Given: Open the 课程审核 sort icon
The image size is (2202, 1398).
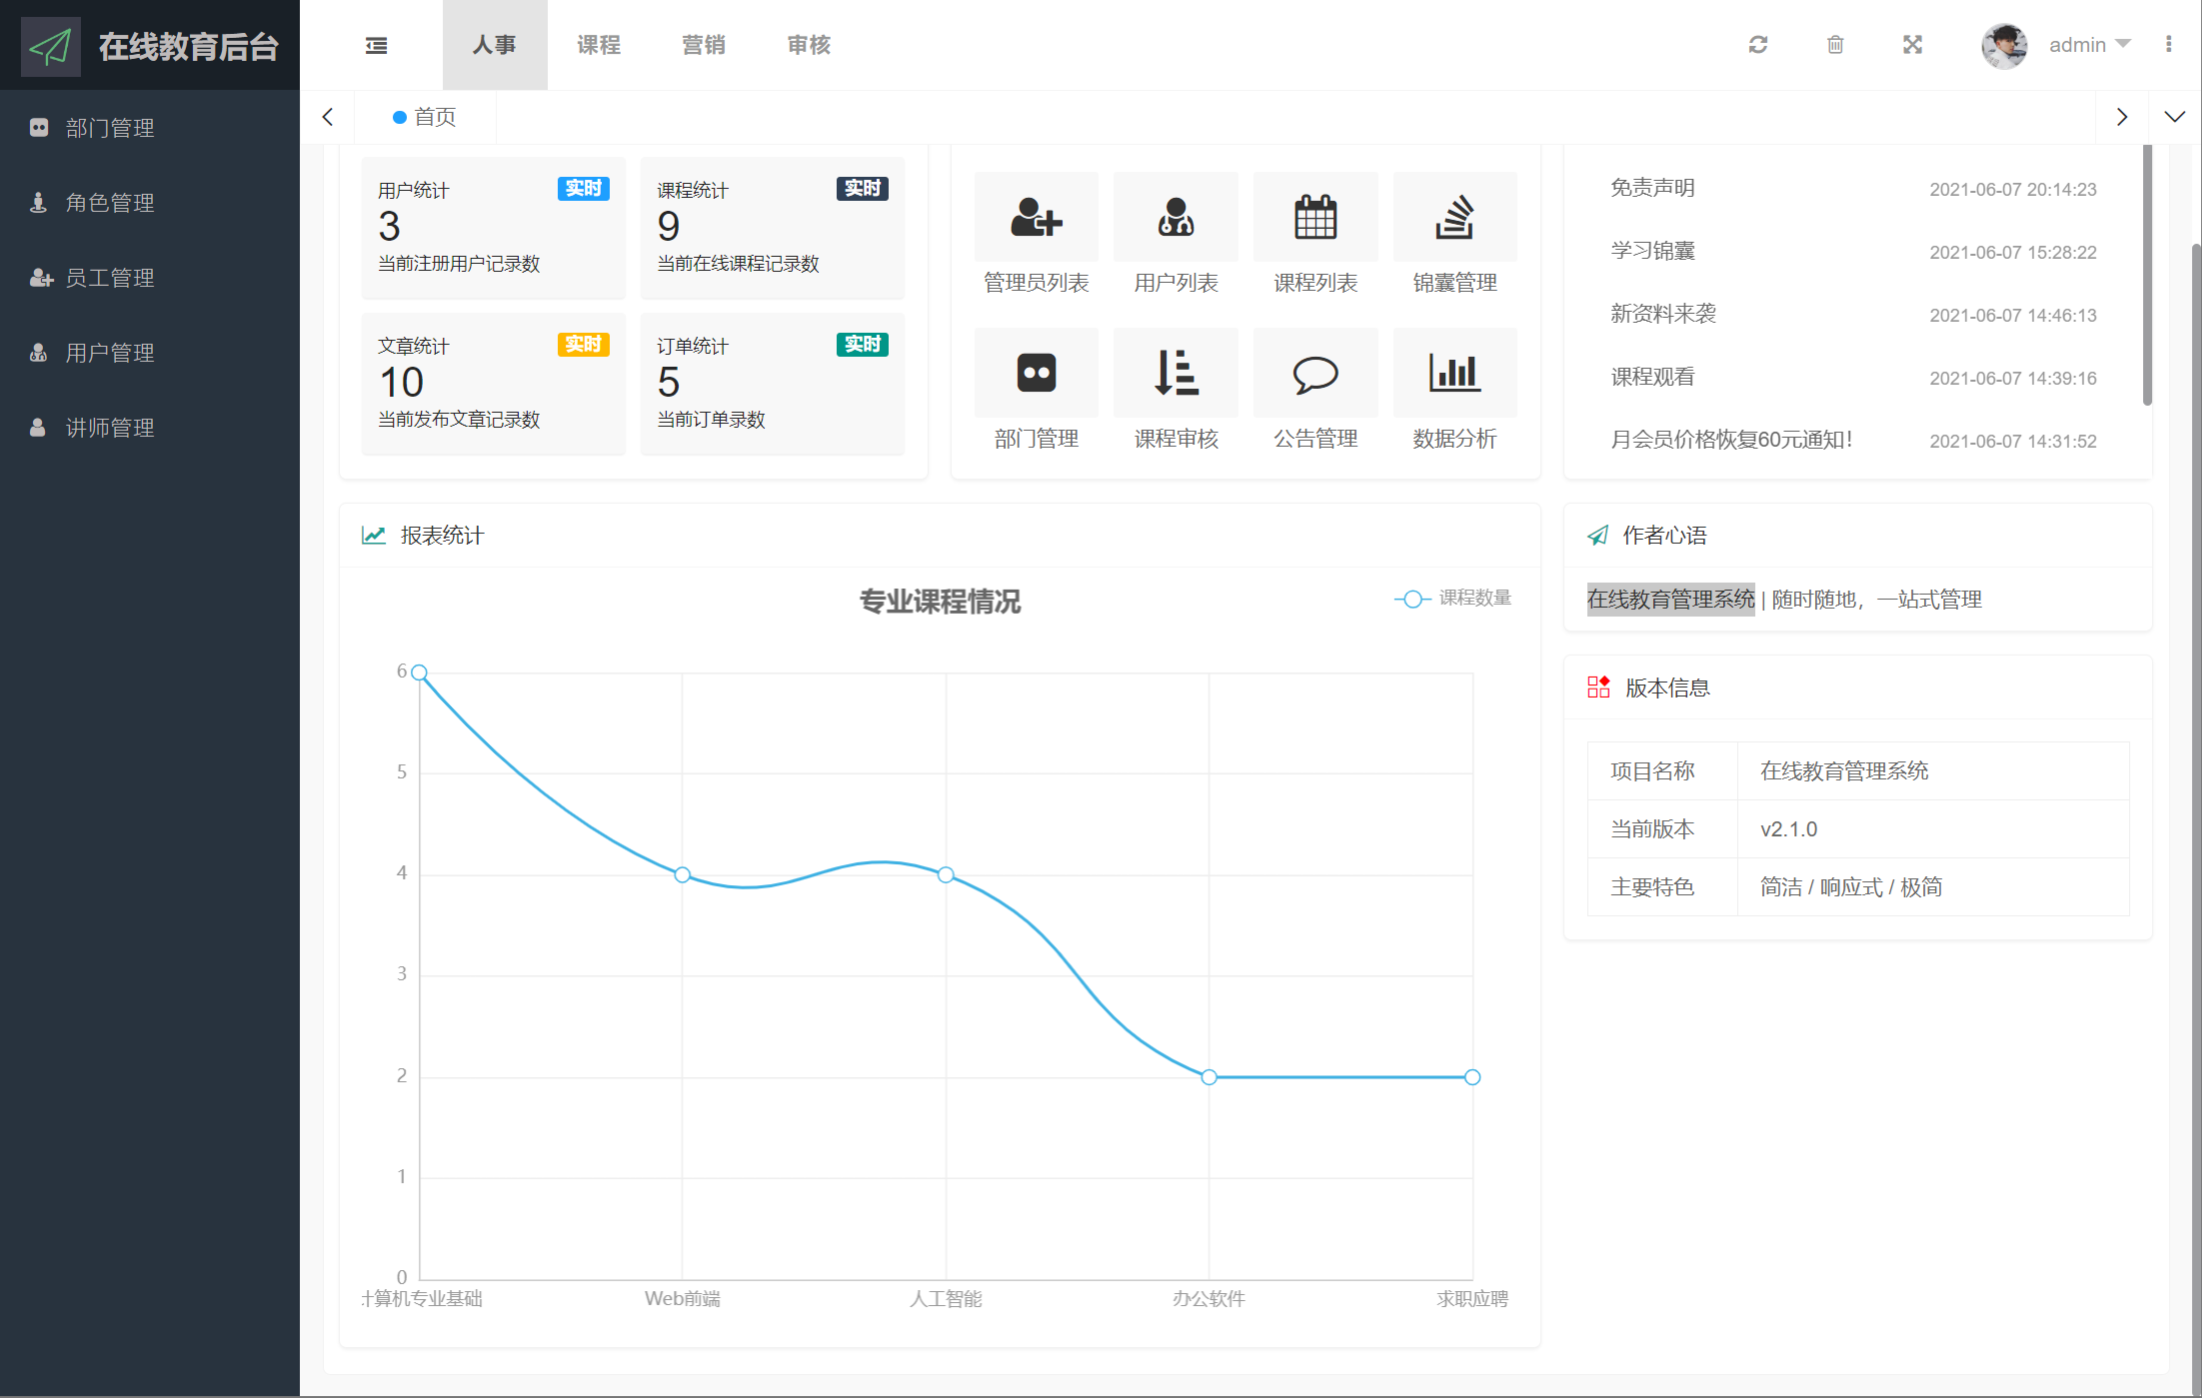Looking at the screenshot, I should pyautogui.click(x=1175, y=373).
